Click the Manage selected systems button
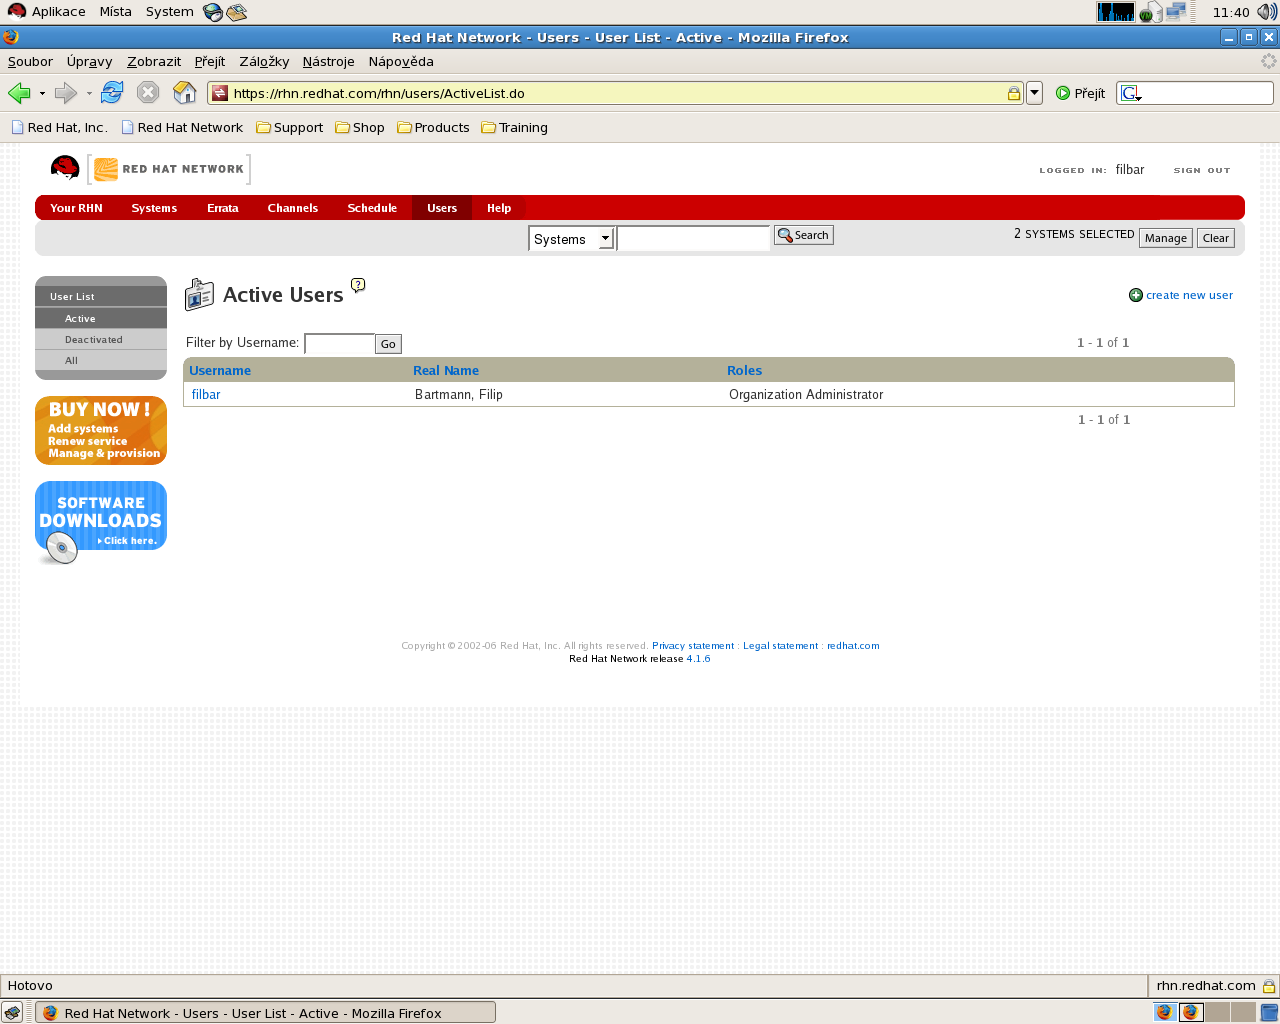The height and width of the screenshot is (1024, 1280). [x=1166, y=238]
